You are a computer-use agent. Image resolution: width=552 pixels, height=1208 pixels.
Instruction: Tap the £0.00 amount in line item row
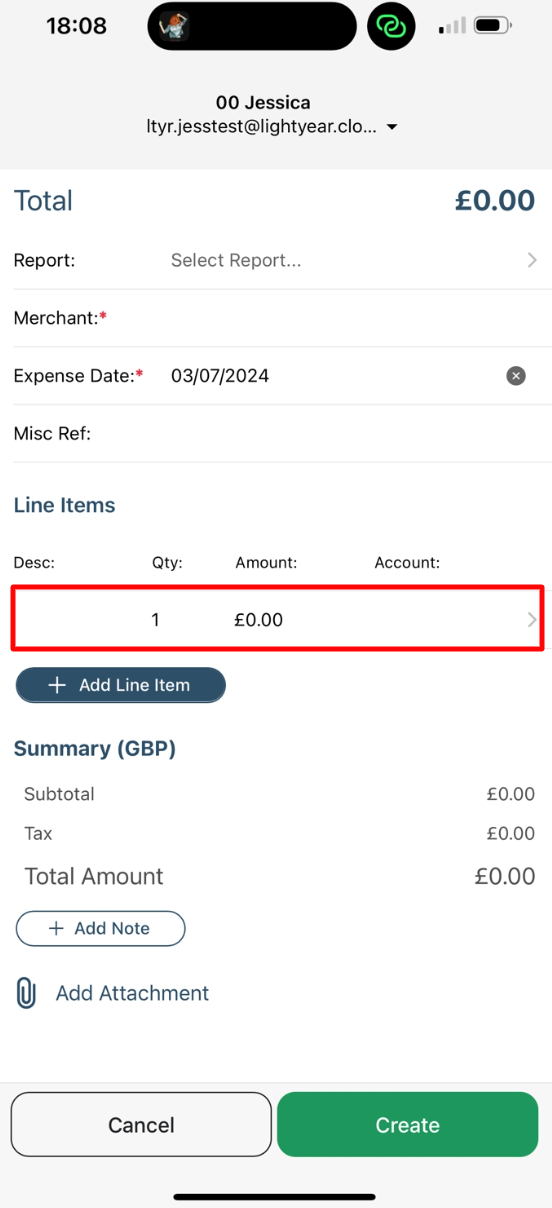click(x=259, y=620)
